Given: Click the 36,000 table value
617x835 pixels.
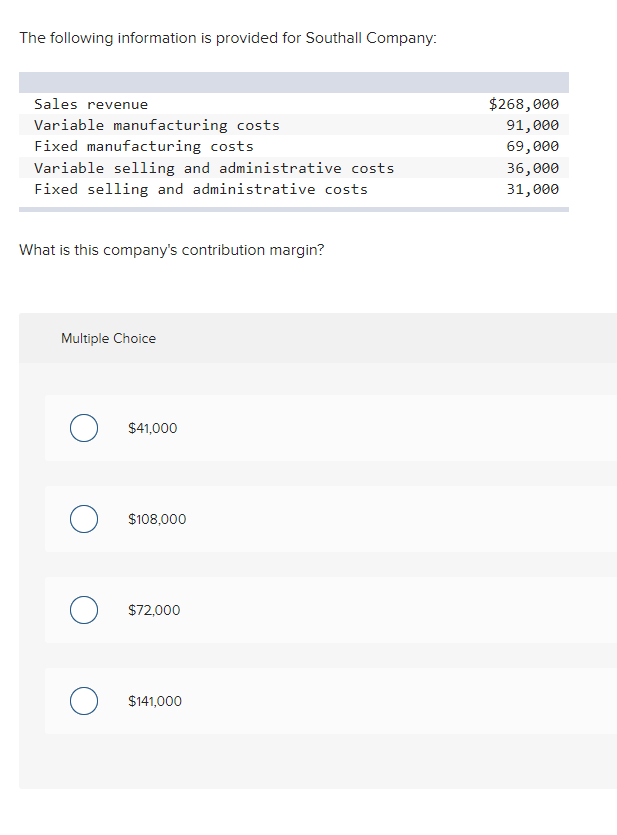Looking at the screenshot, I should [x=533, y=168].
